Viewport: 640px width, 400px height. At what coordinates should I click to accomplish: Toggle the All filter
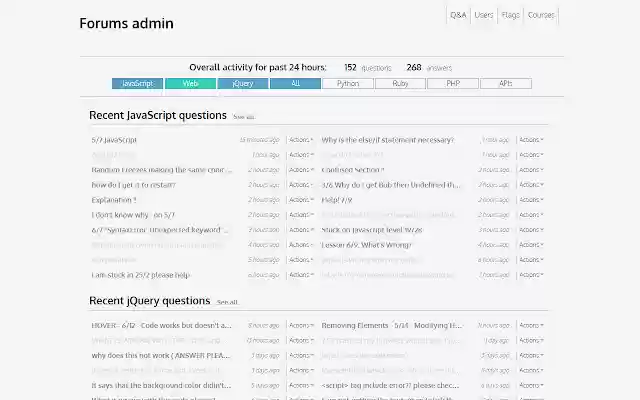click(x=296, y=83)
